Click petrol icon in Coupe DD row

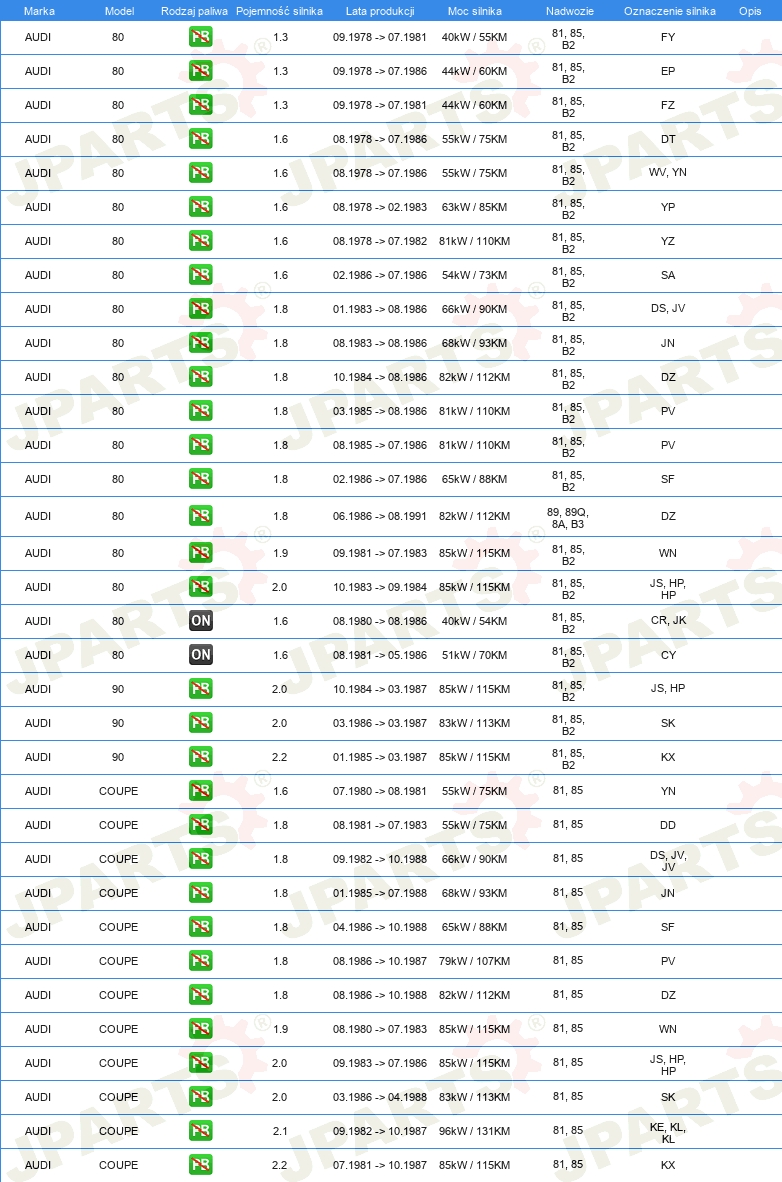tap(201, 824)
